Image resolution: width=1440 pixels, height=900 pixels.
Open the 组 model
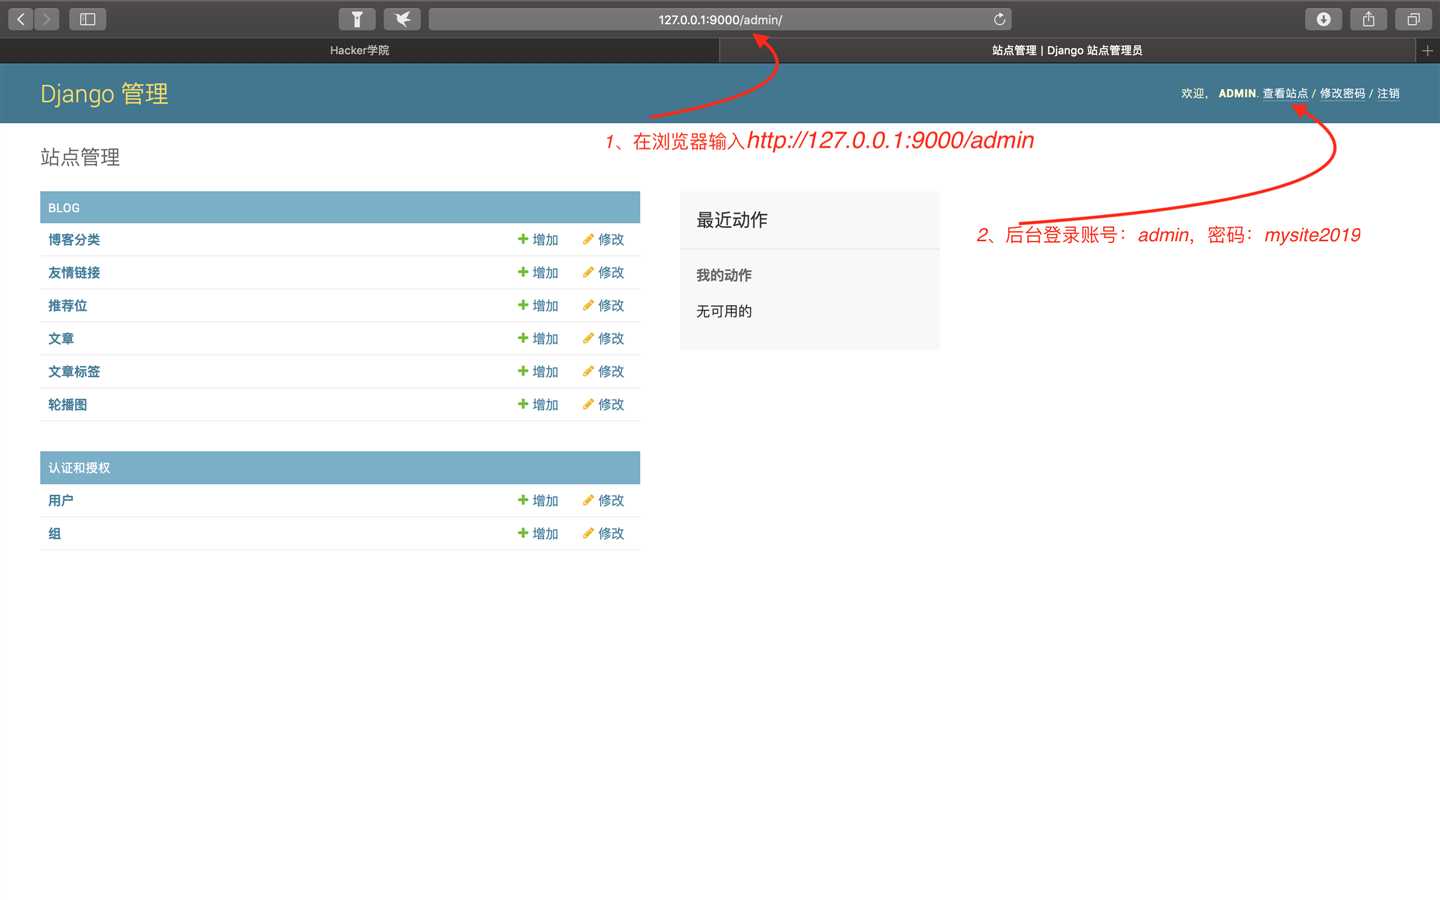(x=55, y=534)
